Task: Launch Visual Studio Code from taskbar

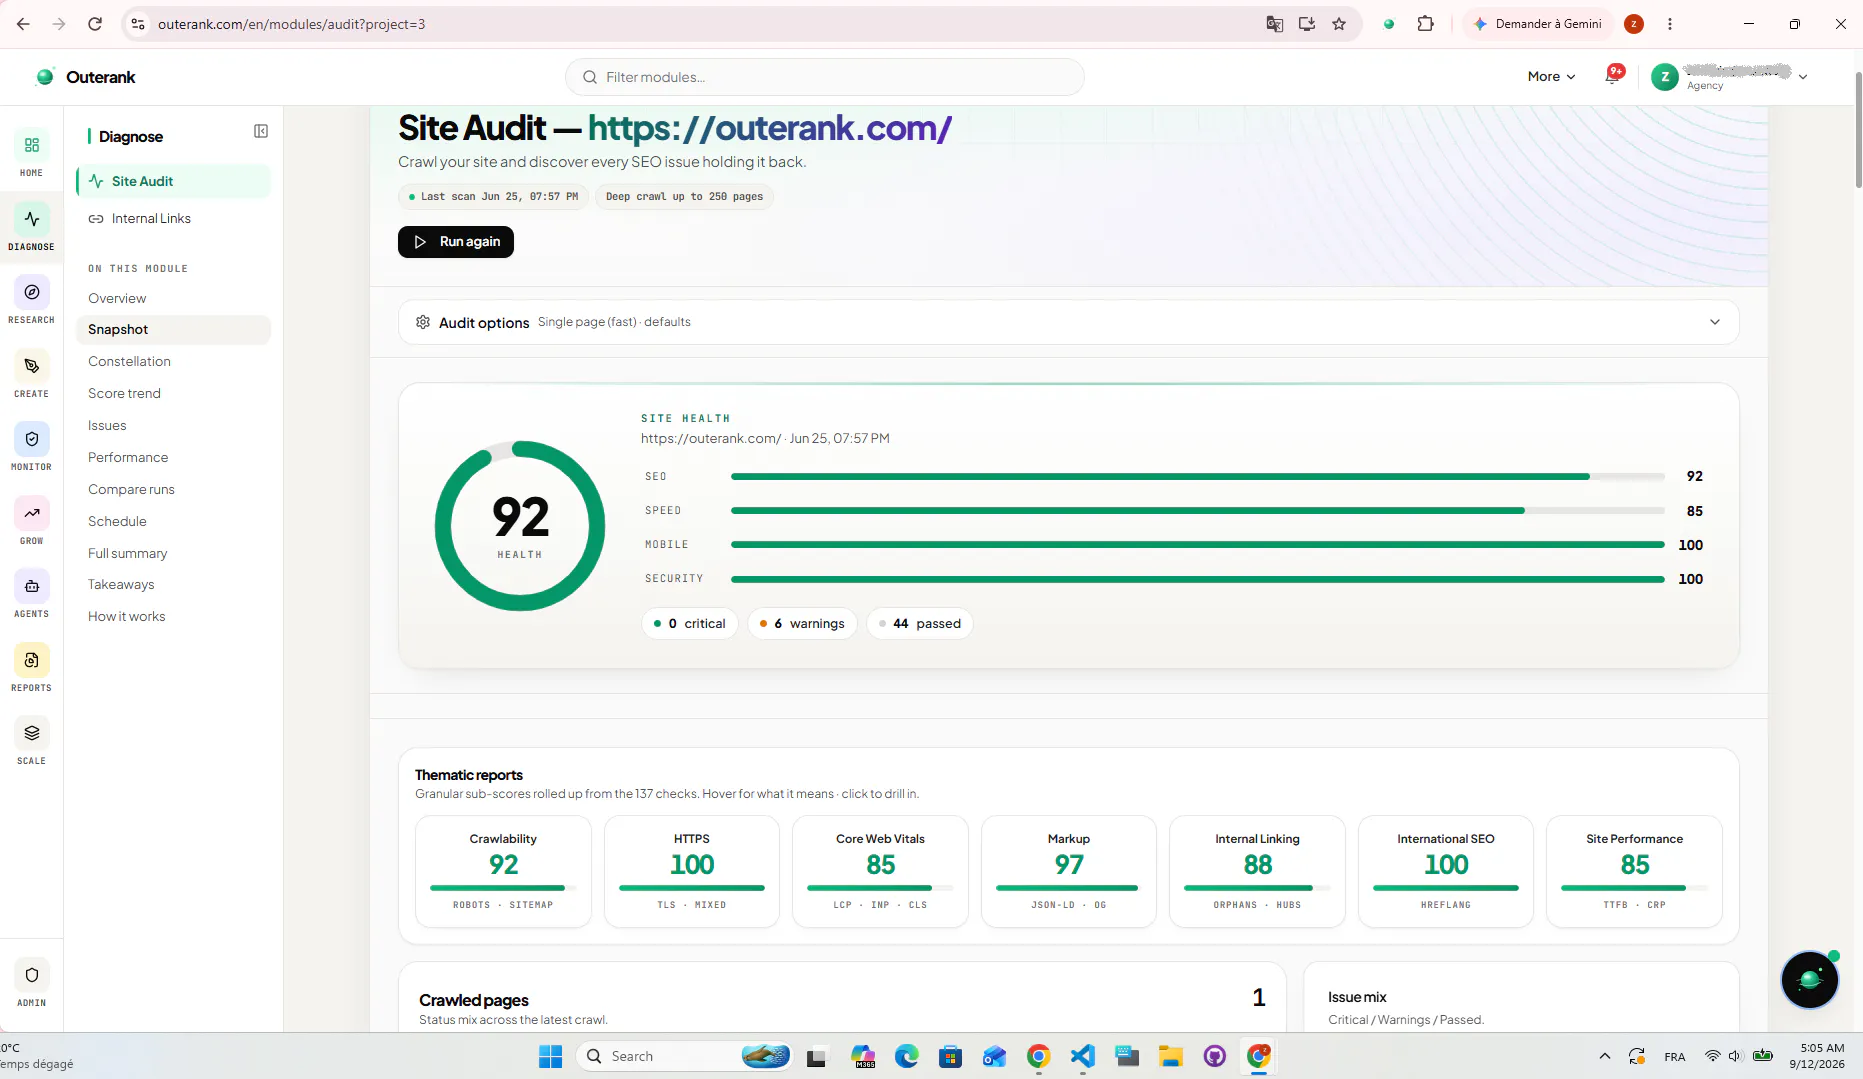Action: (x=1083, y=1056)
